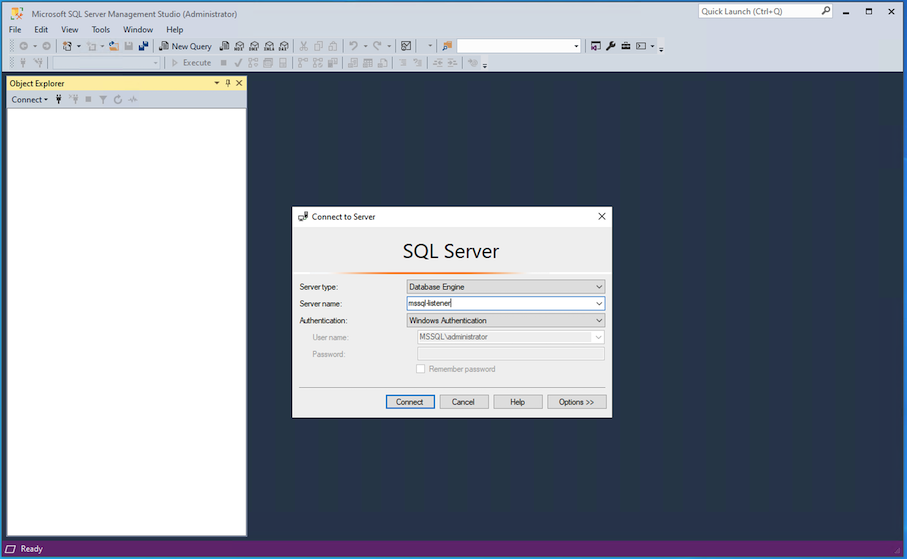Open the Help menu
Screen dimensions: 907x559
[175, 30]
